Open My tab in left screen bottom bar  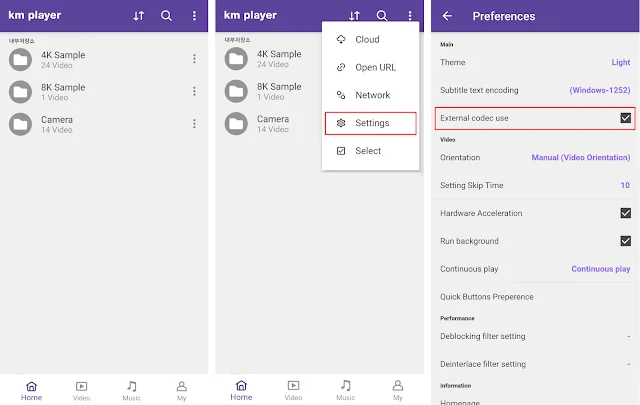pyautogui.click(x=182, y=391)
